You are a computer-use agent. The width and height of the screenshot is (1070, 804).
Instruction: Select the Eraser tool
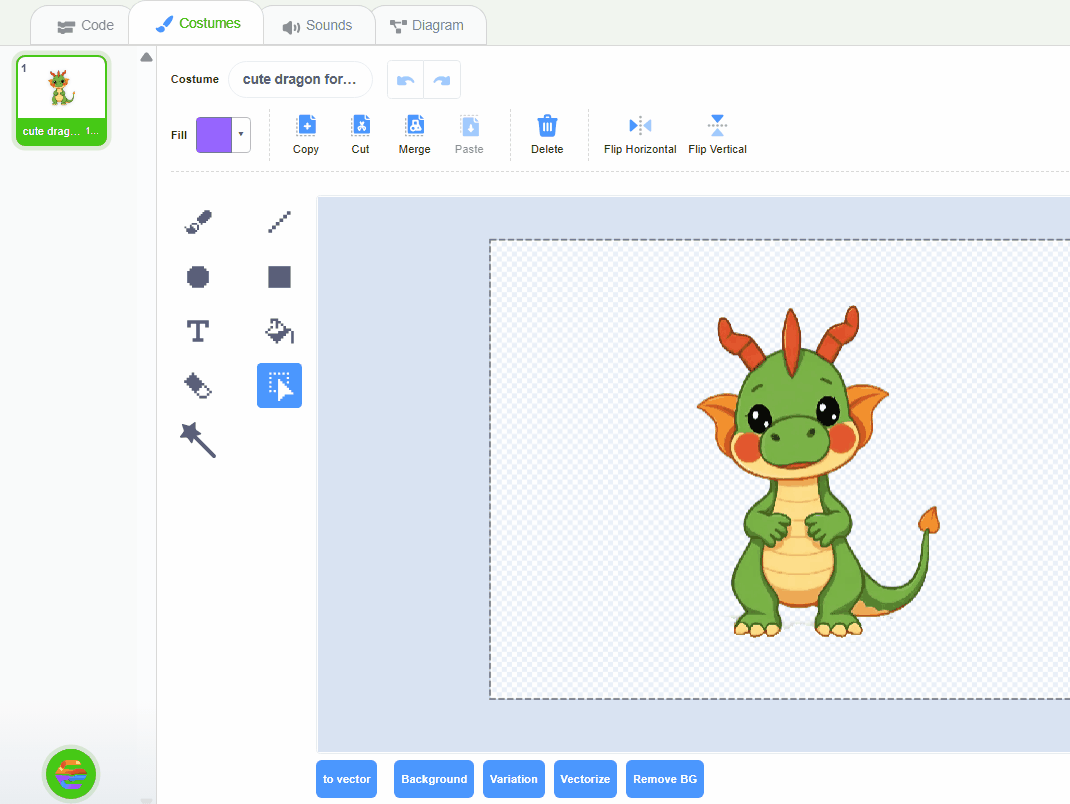[x=198, y=385]
